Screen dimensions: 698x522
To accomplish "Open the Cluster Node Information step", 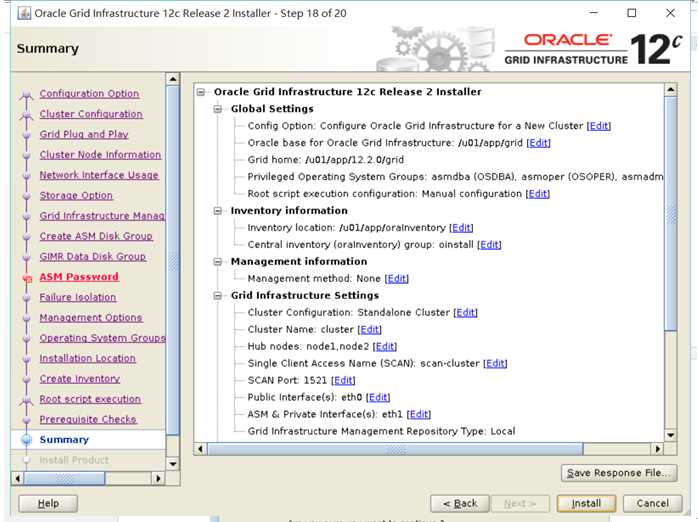I will (100, 155).
